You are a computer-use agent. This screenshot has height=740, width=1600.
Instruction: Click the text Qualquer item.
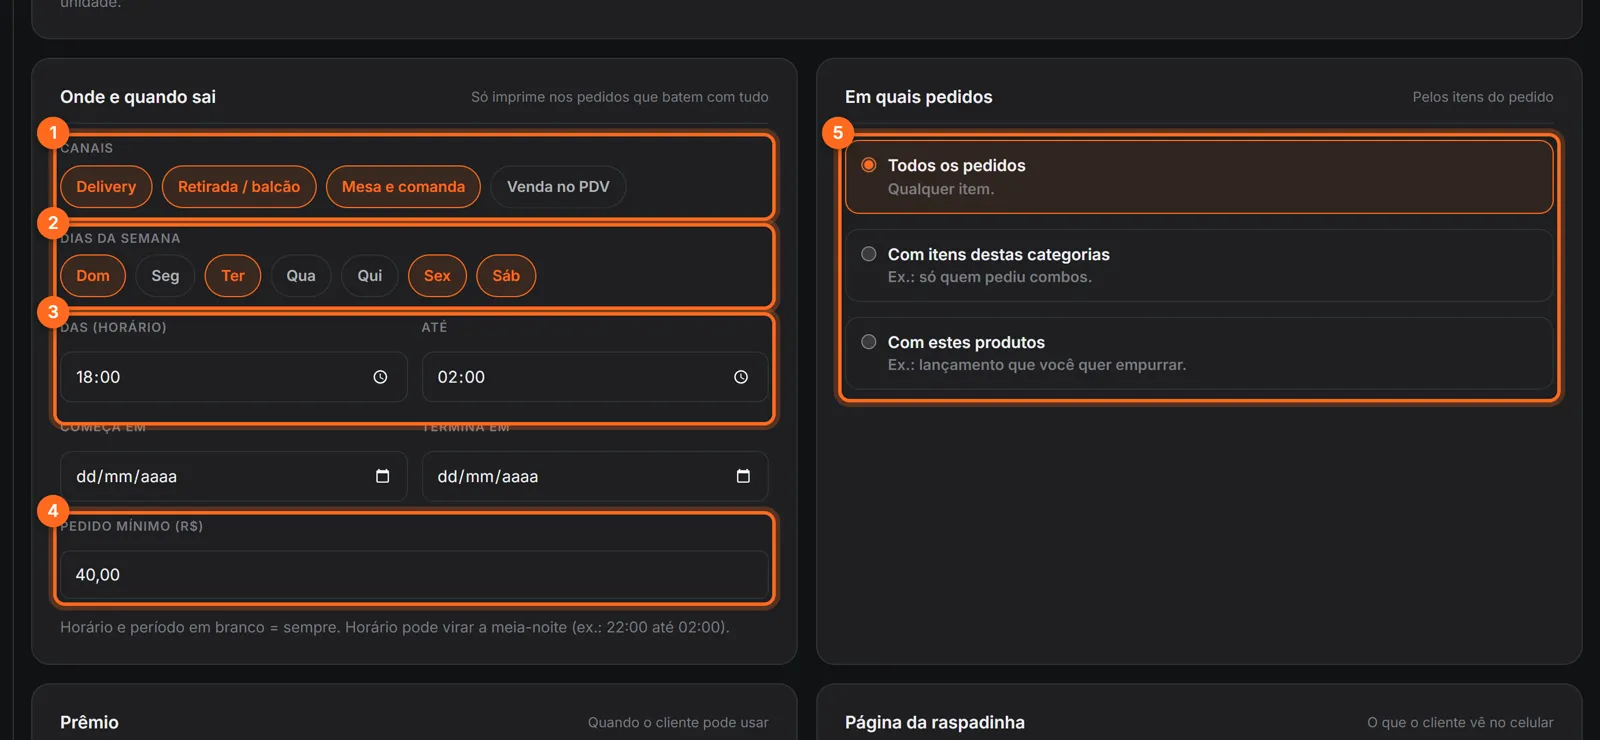(941, 189)
